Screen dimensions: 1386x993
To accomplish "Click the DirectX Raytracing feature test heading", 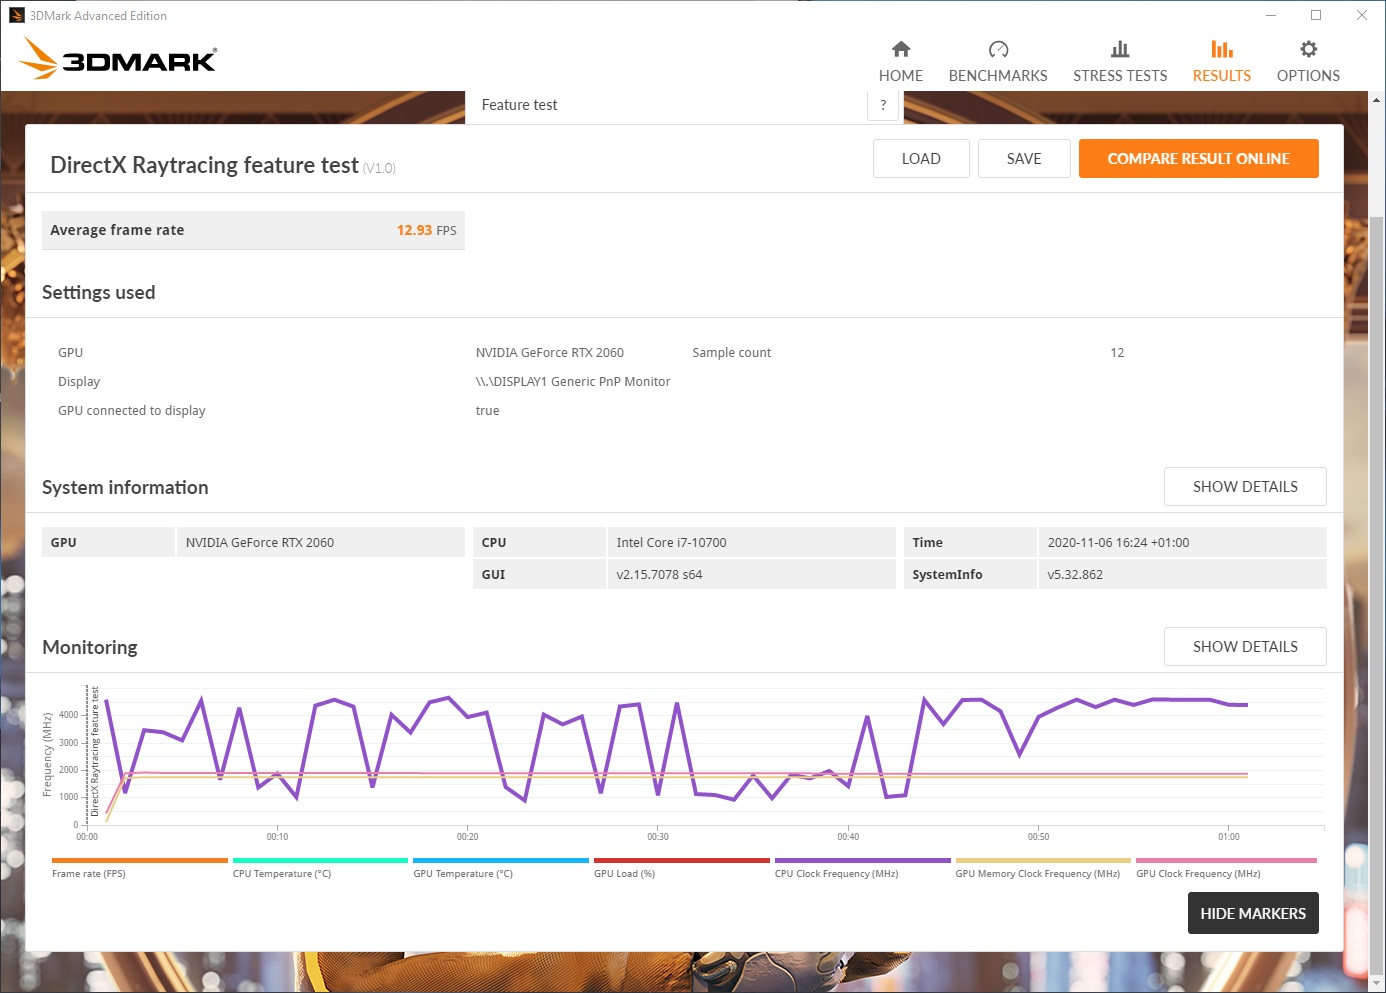I will coord(204,165).
